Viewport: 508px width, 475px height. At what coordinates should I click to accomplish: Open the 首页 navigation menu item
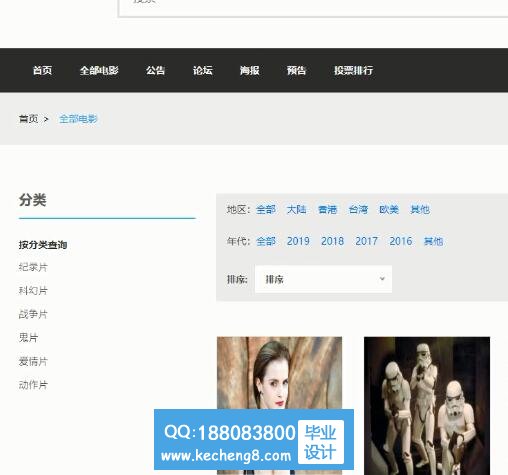(x=42, y=70)
